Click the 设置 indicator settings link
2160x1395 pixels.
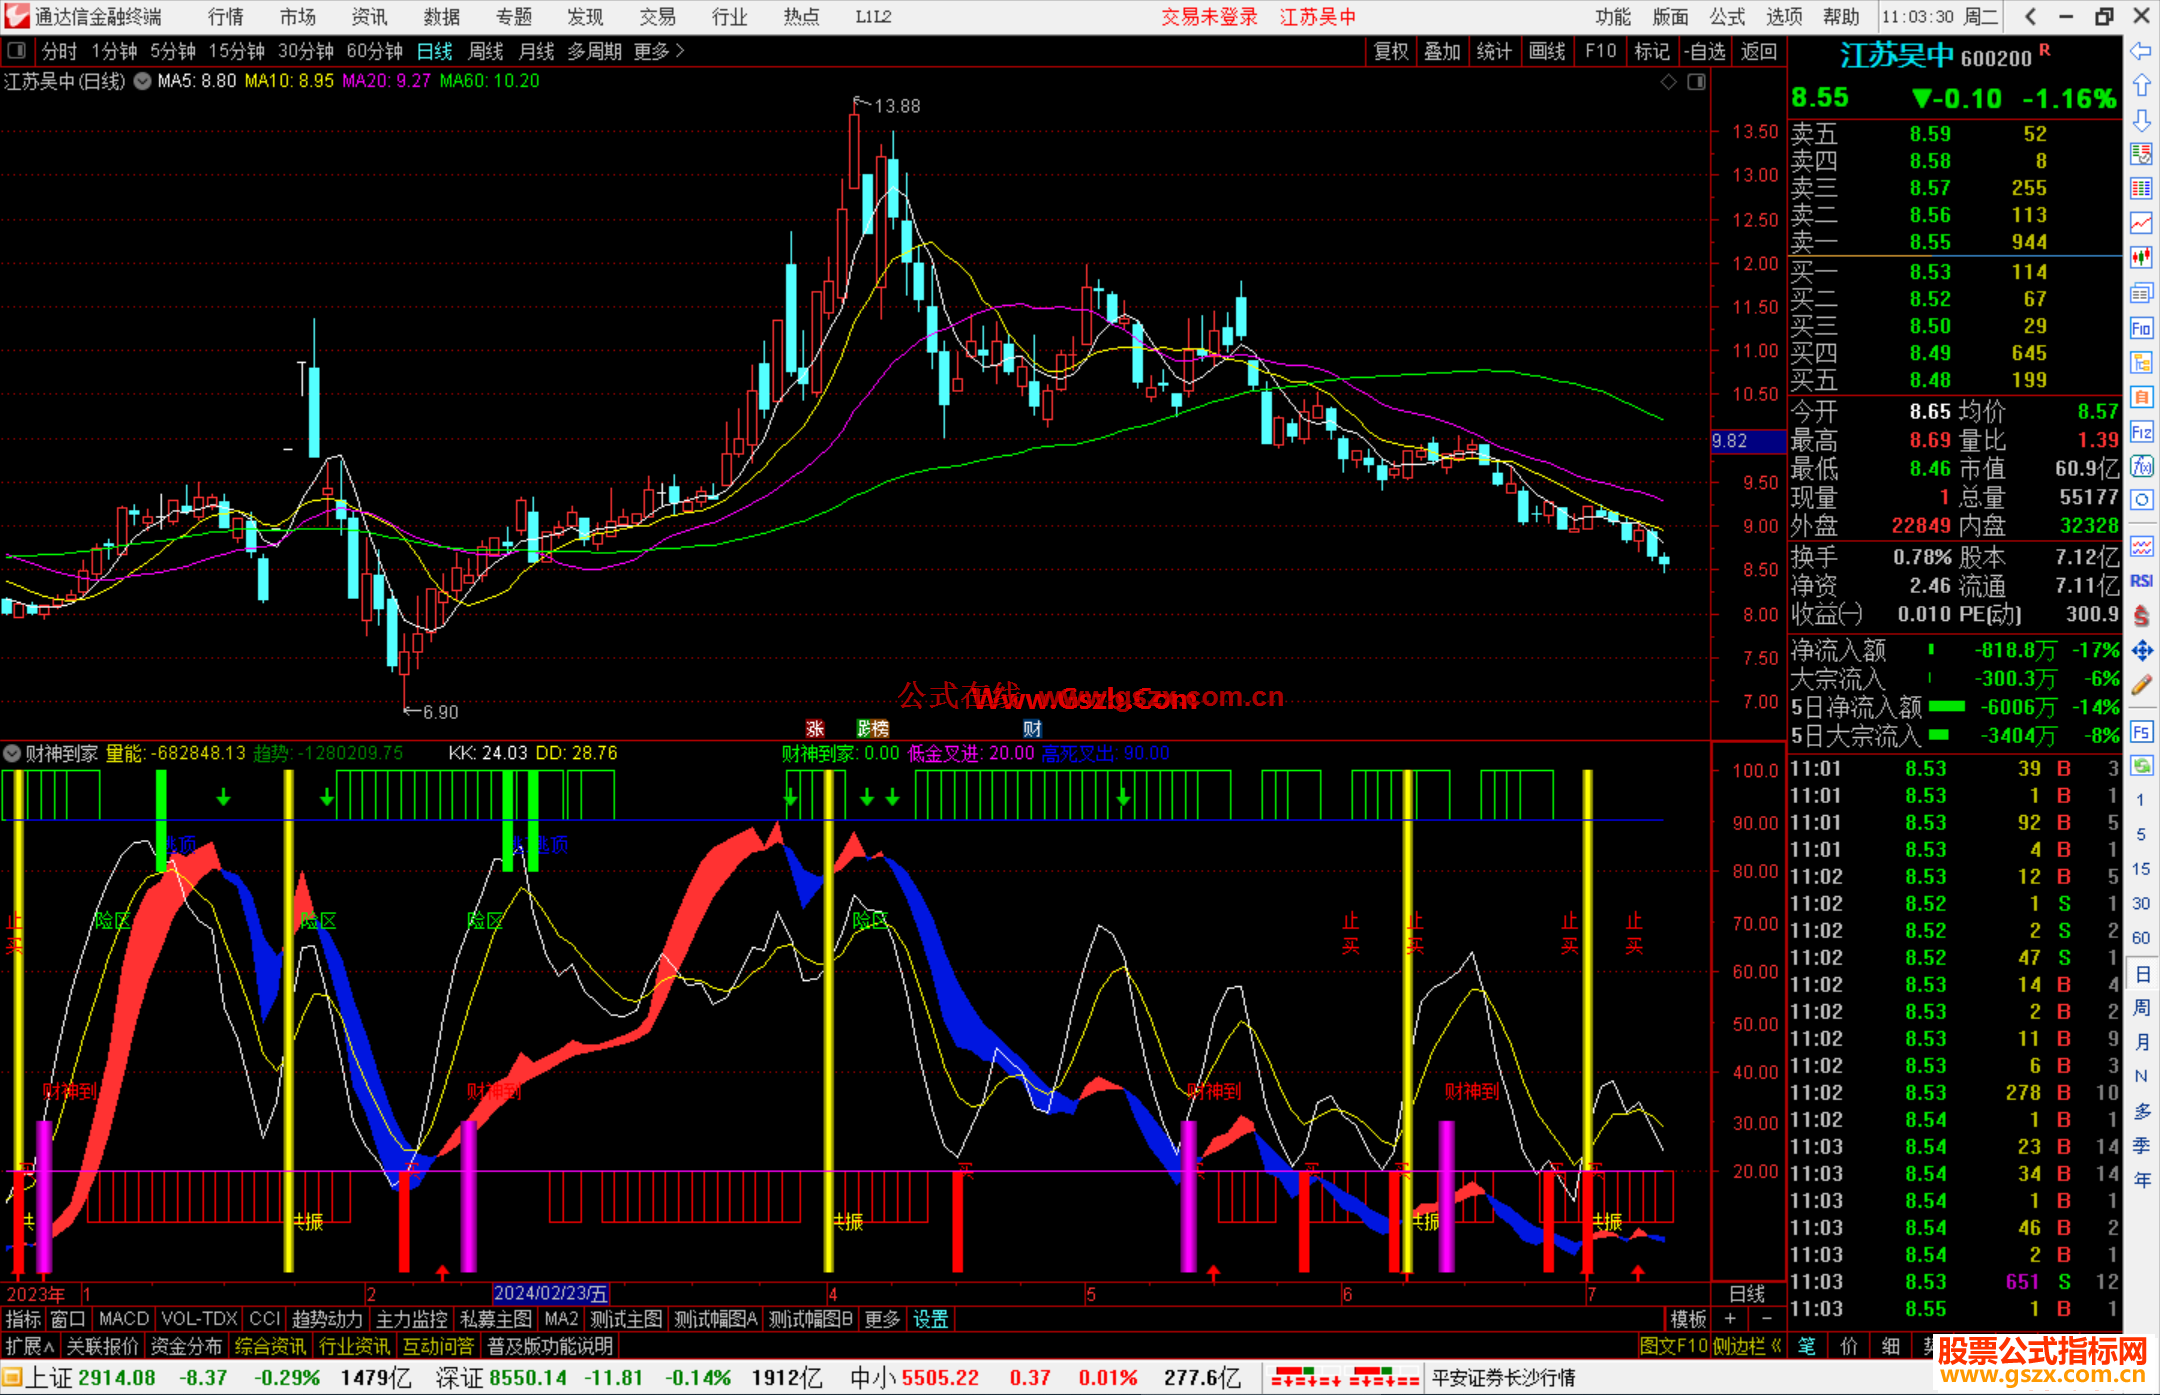[x=930, y=1319]
